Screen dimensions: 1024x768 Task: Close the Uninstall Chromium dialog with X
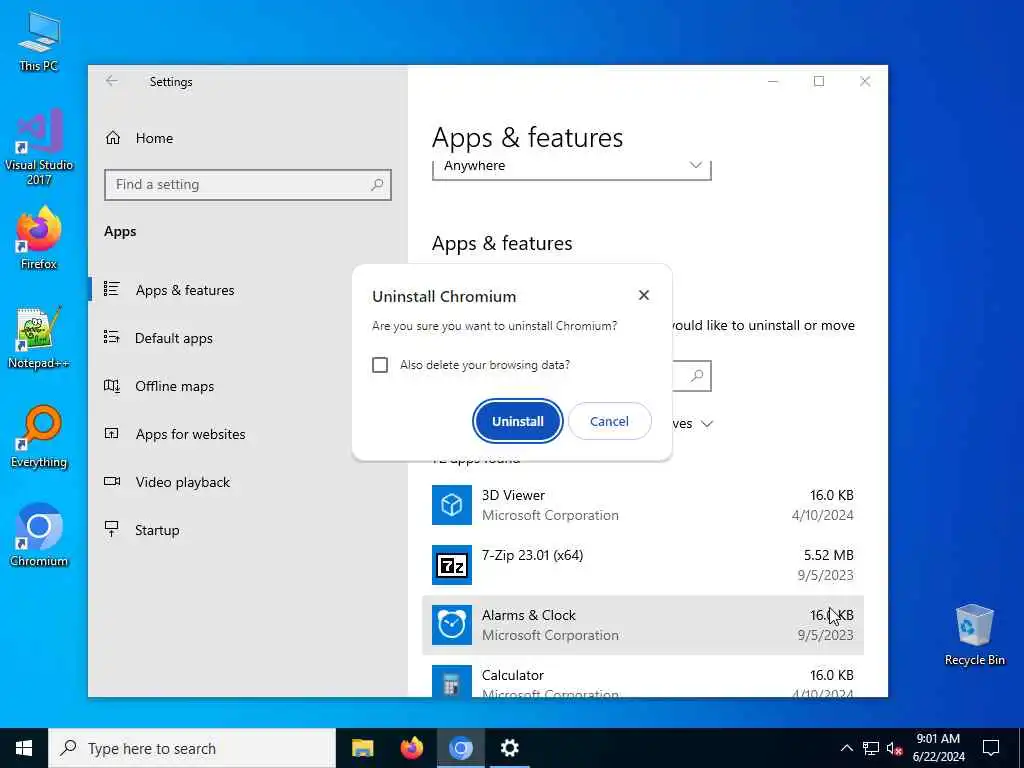(644, 295)
